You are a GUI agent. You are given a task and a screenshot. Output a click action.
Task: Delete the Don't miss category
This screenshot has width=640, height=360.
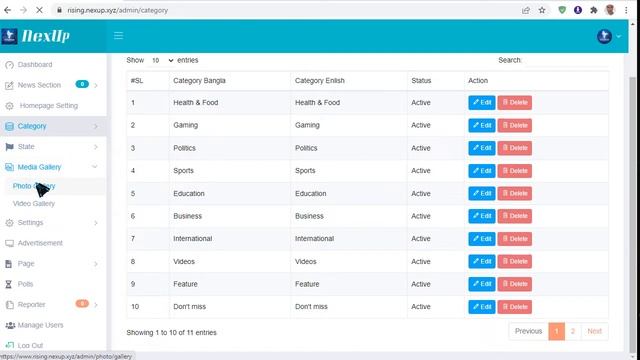[x=515, y=307]
